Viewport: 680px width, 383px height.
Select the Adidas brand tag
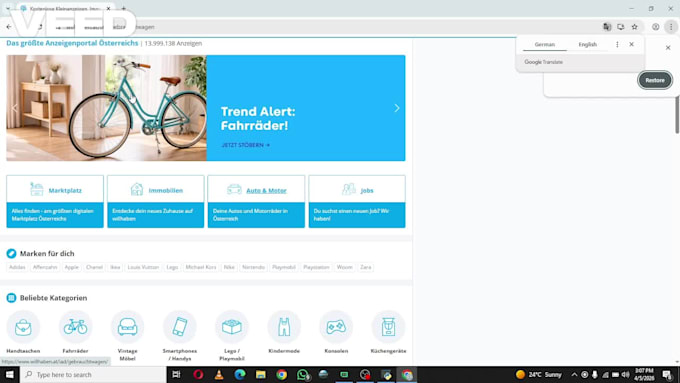pyautogui.click(x=17, y=267)
